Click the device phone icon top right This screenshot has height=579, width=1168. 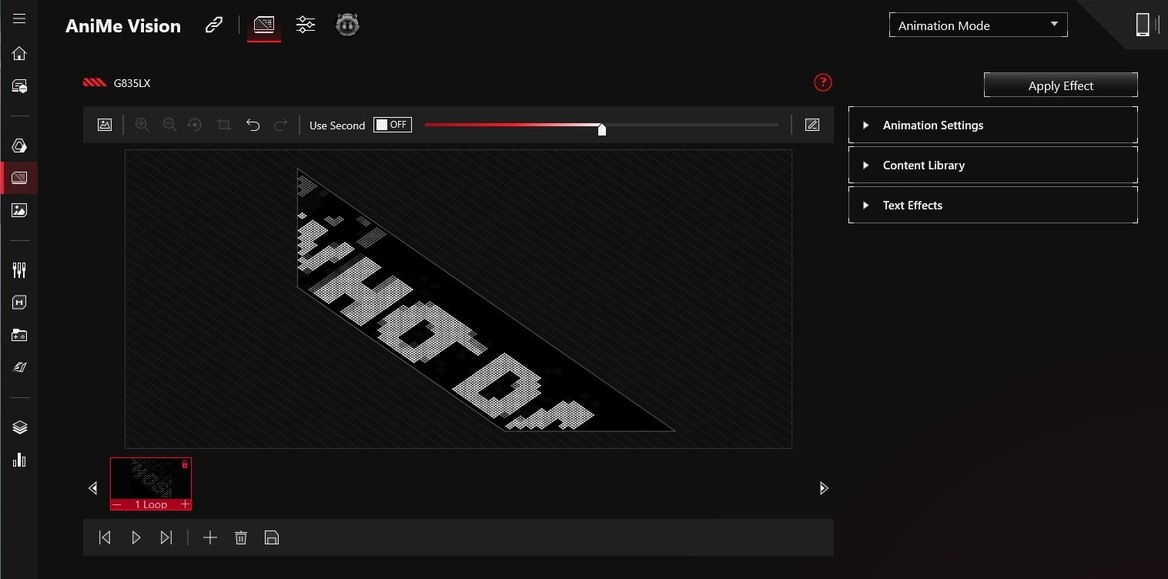click(x=1143, y=25)
